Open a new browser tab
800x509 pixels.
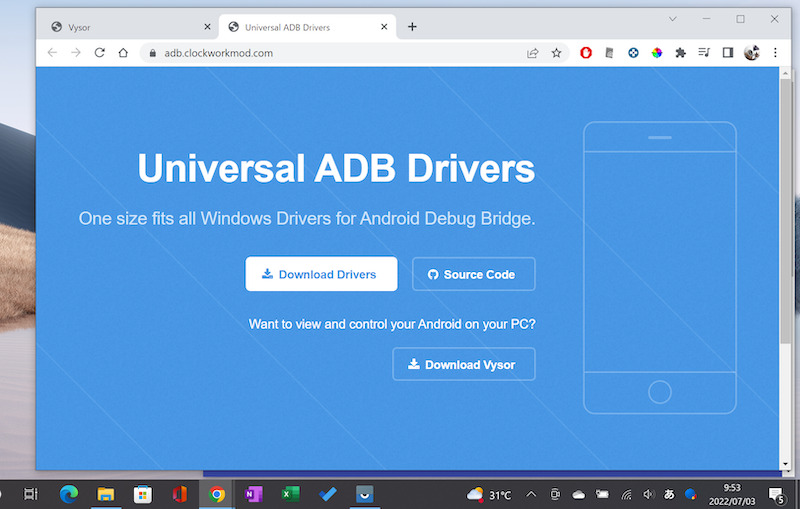tap(412, 27)
